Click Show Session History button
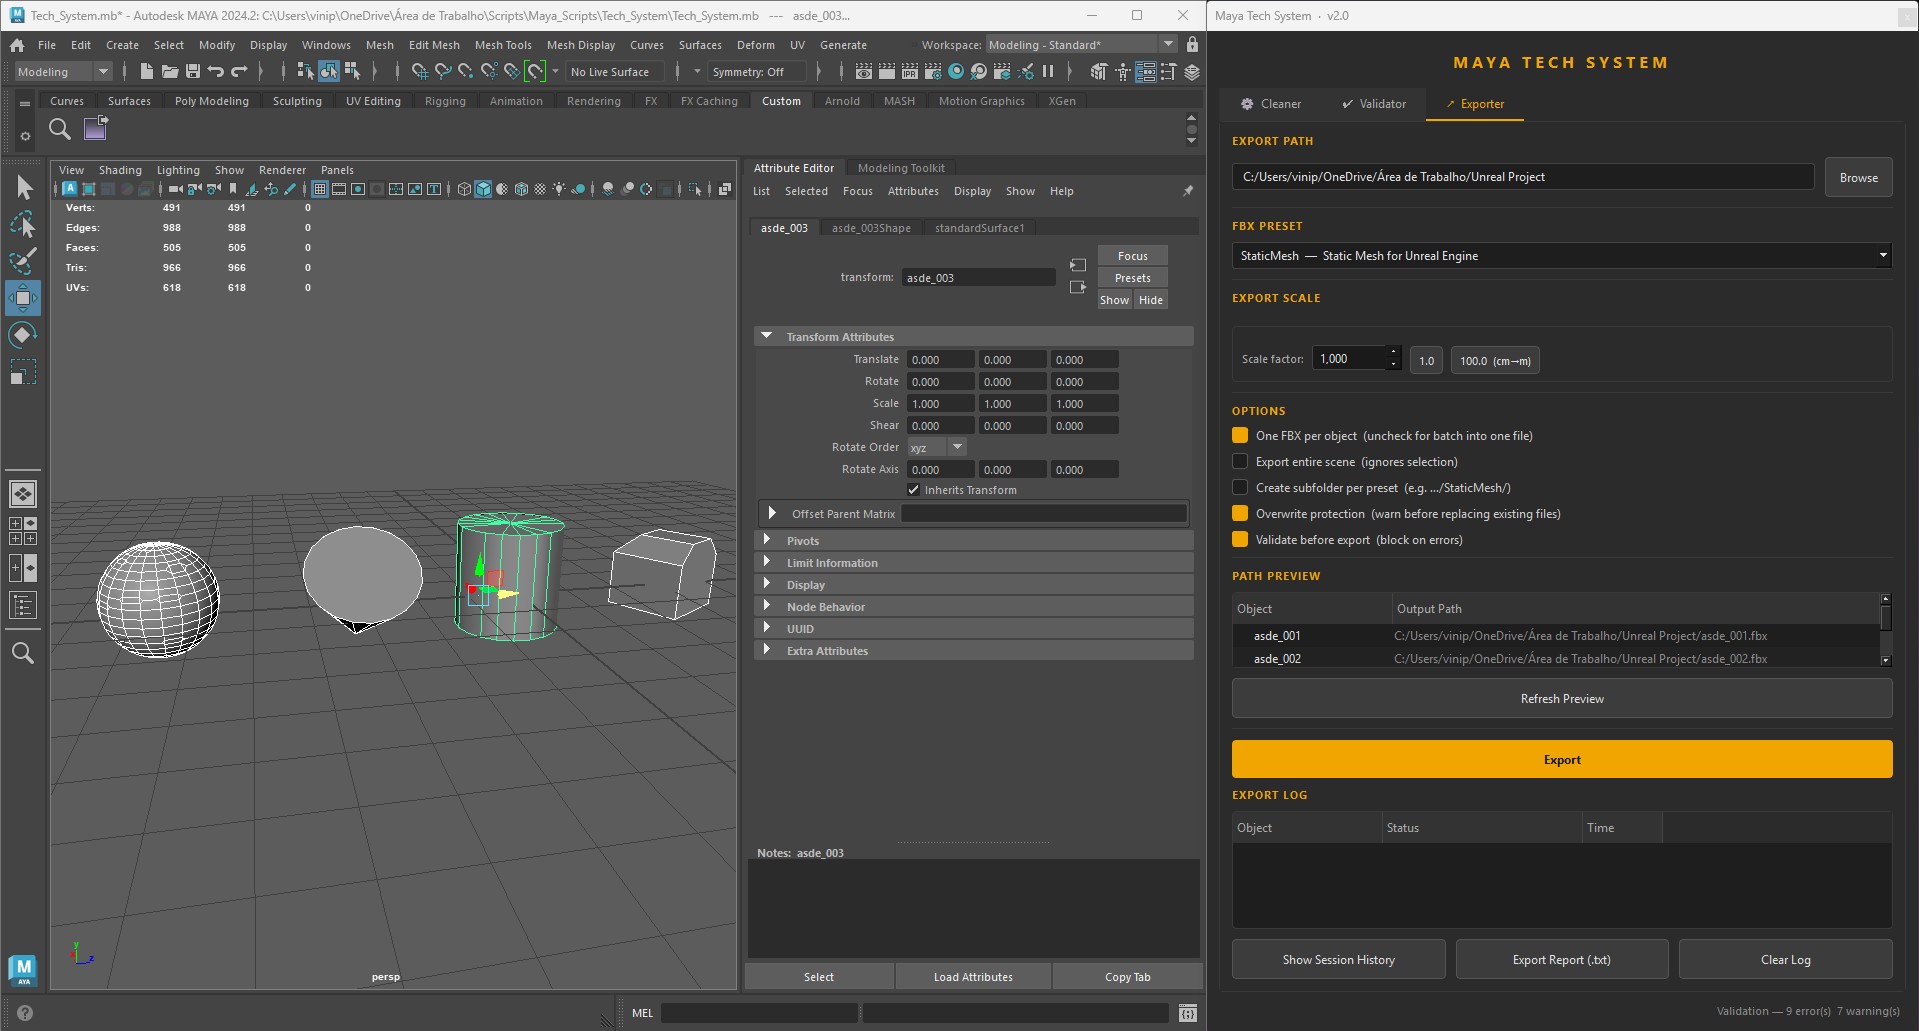 click(x=1338, y=959)
